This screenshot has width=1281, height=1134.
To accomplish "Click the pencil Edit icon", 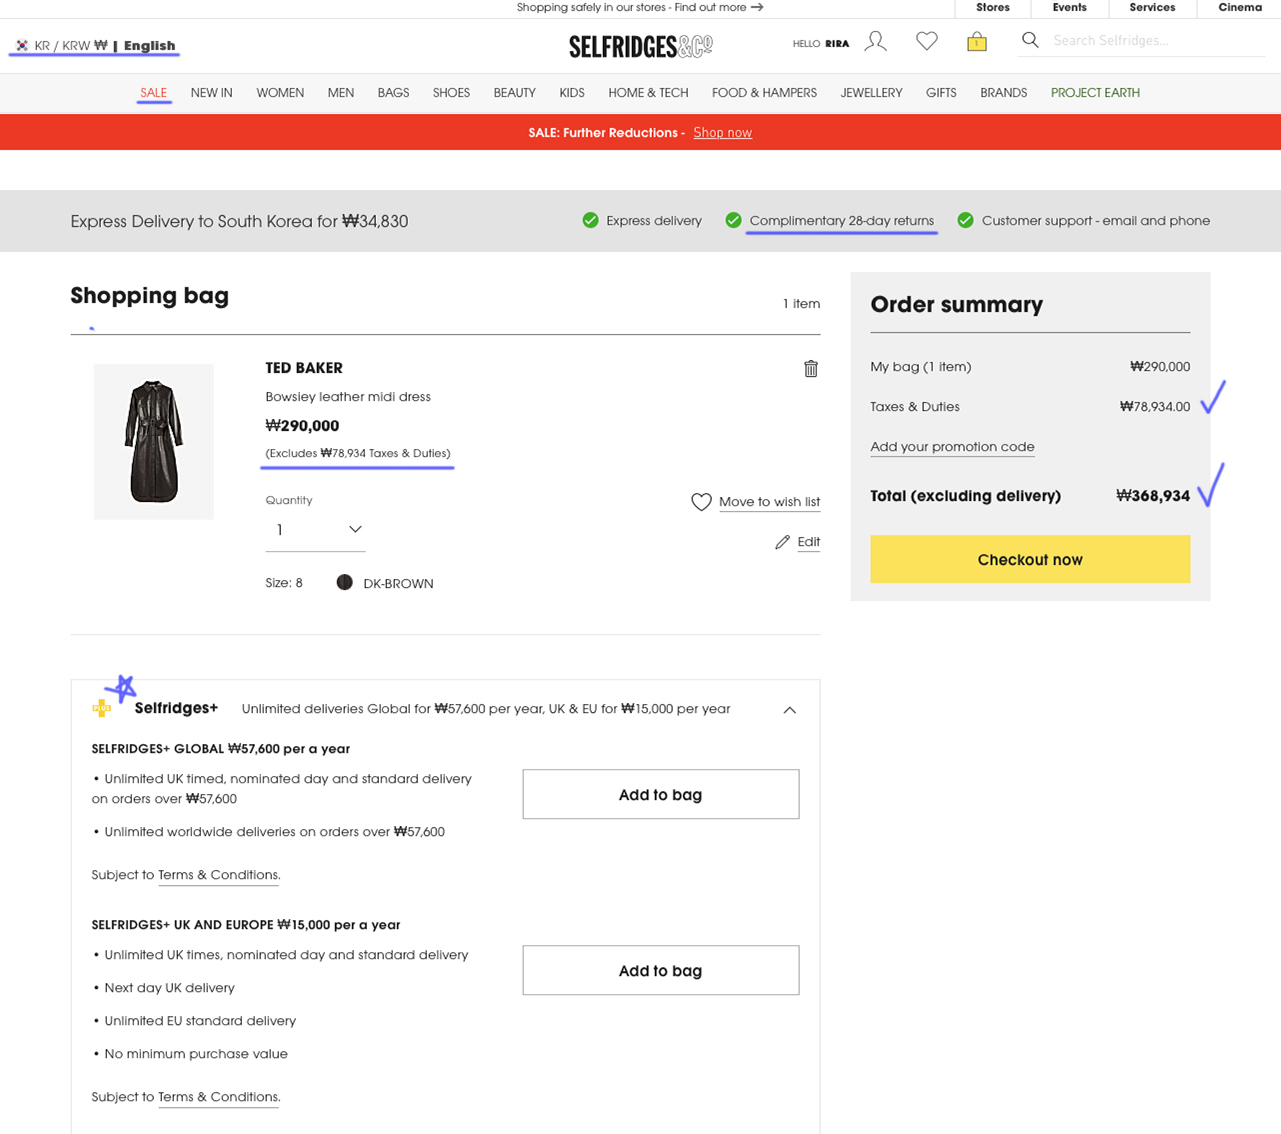I will (782, 542).
